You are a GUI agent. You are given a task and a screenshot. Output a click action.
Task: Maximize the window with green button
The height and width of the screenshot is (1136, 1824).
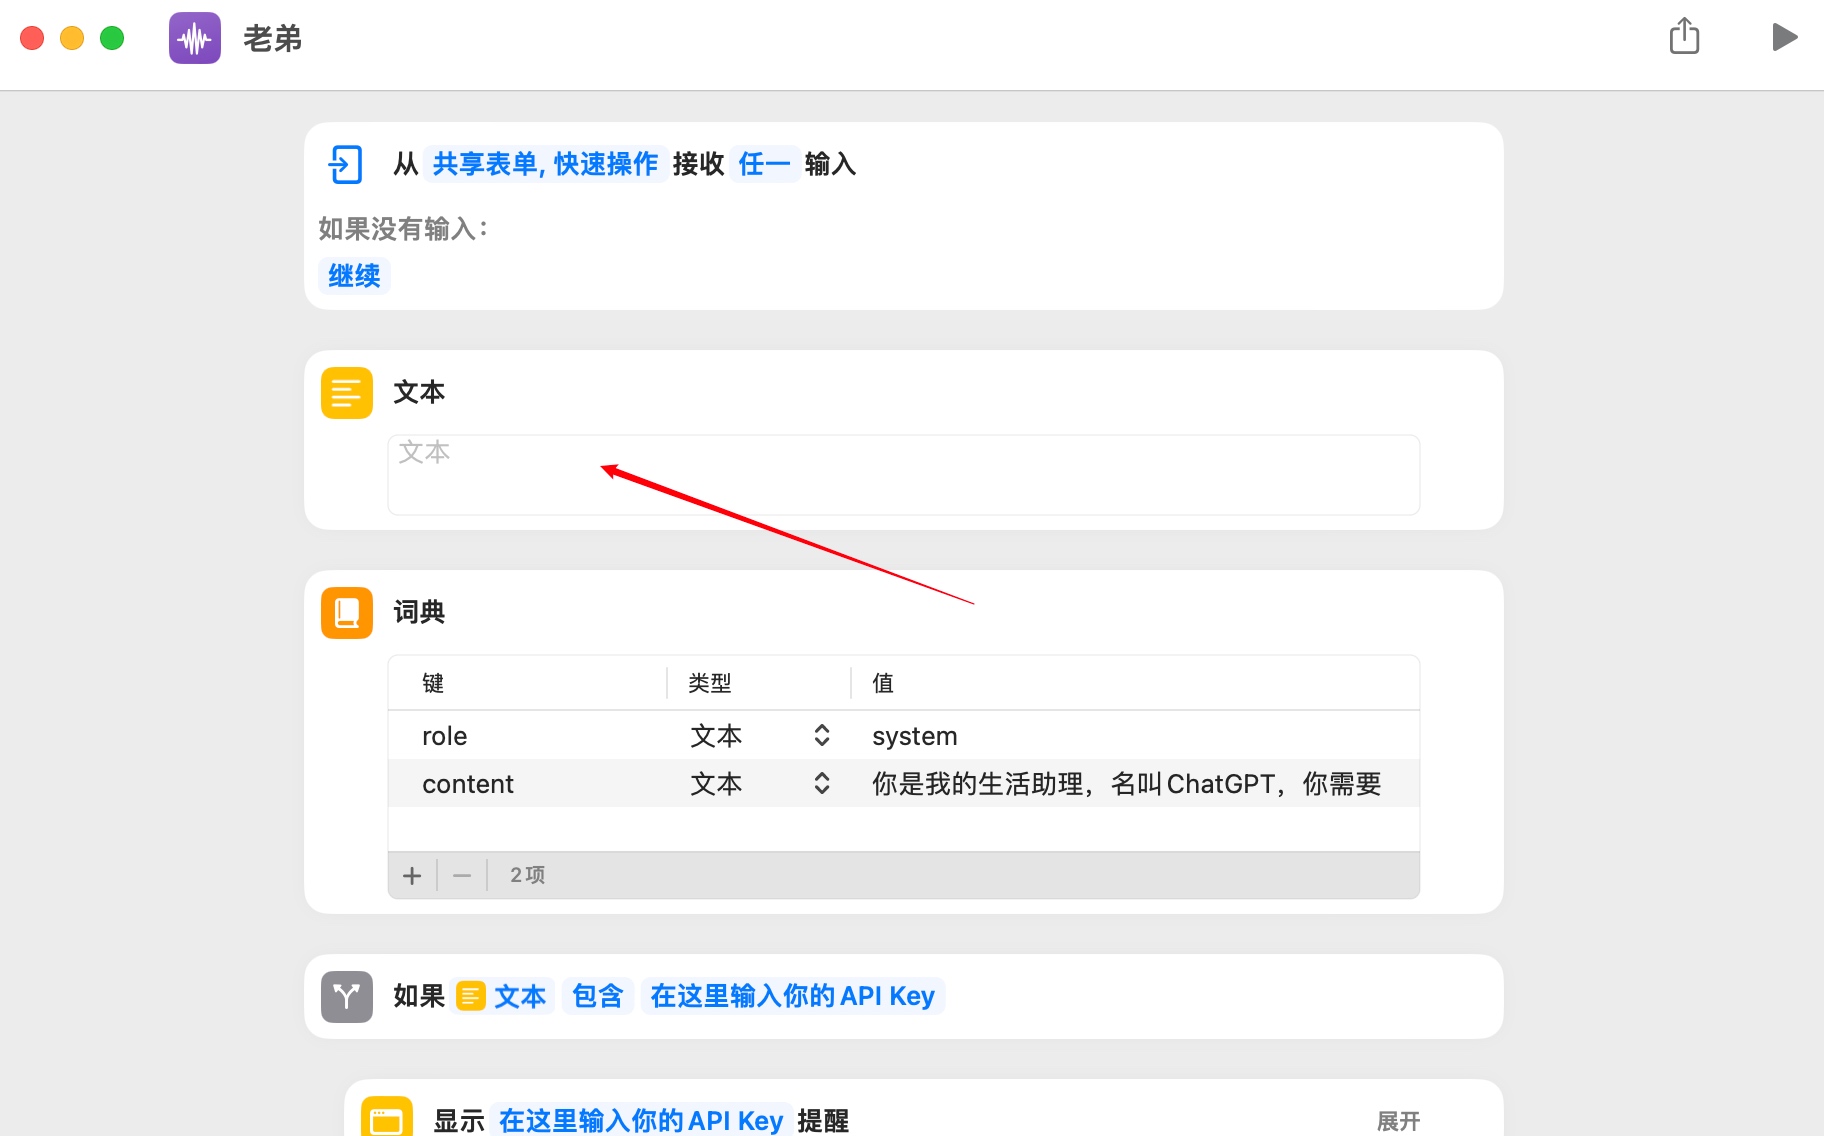(x=112, y=38)
